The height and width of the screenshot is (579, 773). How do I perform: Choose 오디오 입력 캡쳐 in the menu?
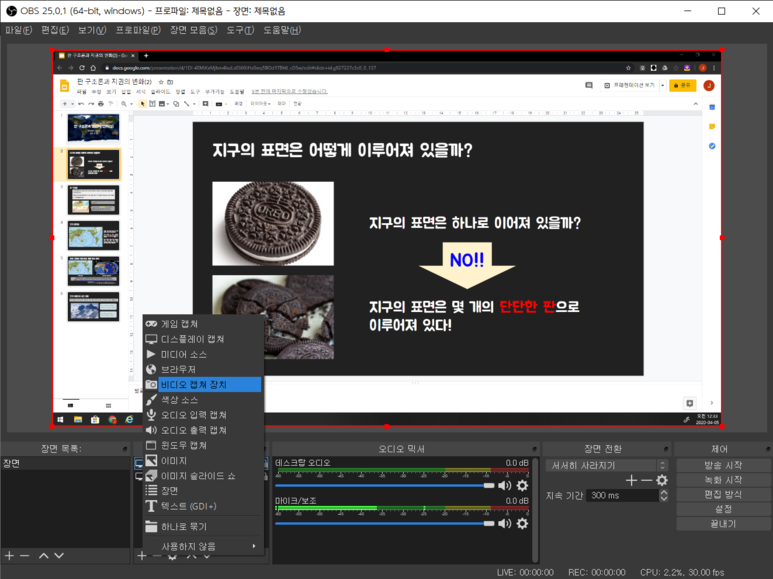pyautogui.click(x=203, y=415)
